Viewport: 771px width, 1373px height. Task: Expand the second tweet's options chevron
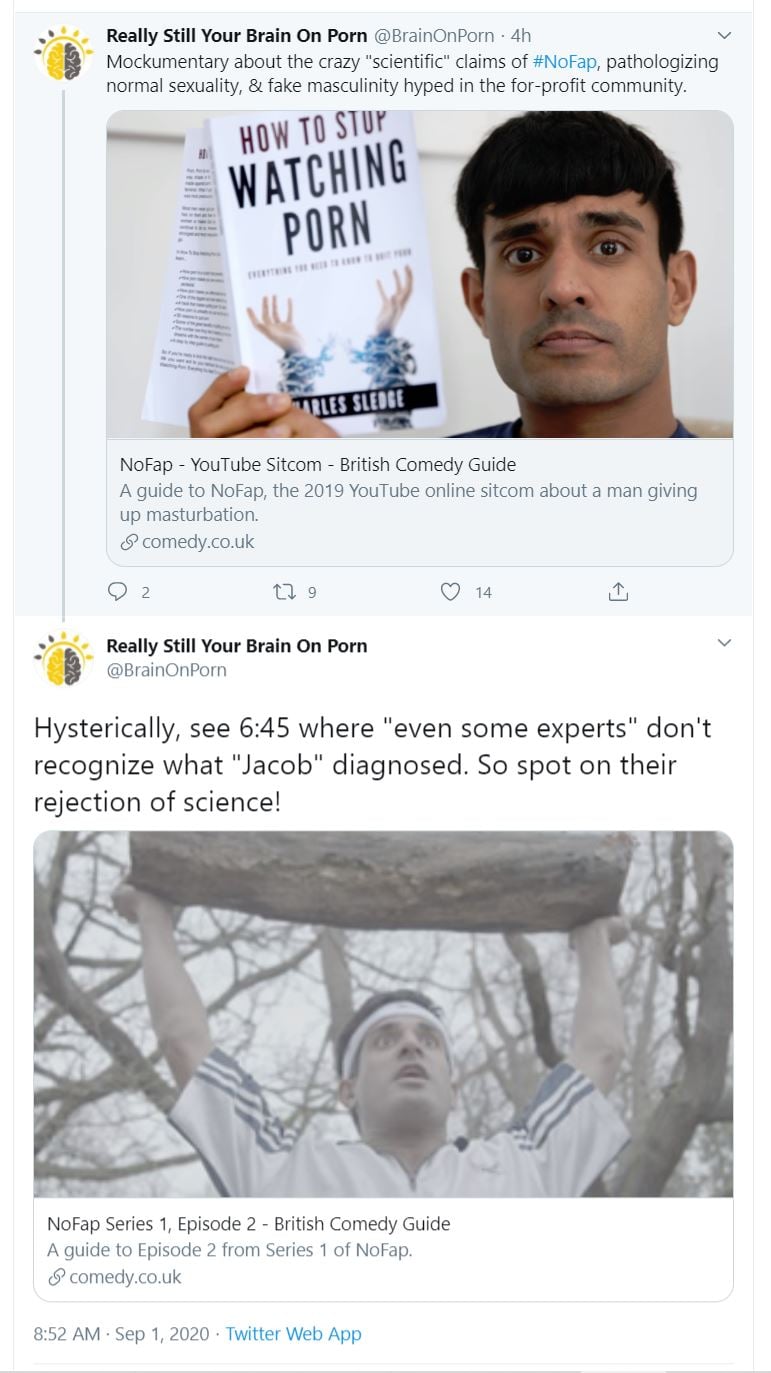point(725,642)
